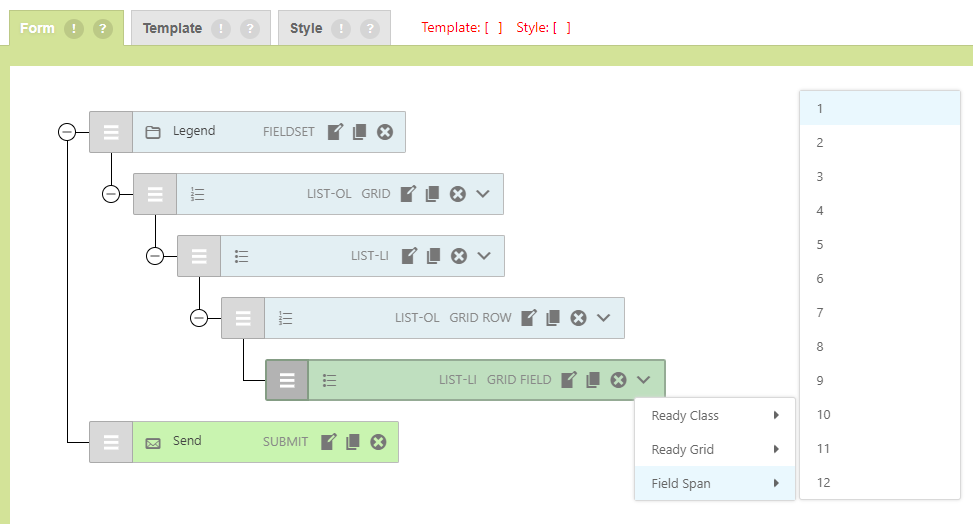Screen dimensions: 973x524
Task: Click the exclamation icon on Form tab
Action: (x=74, y=28)
